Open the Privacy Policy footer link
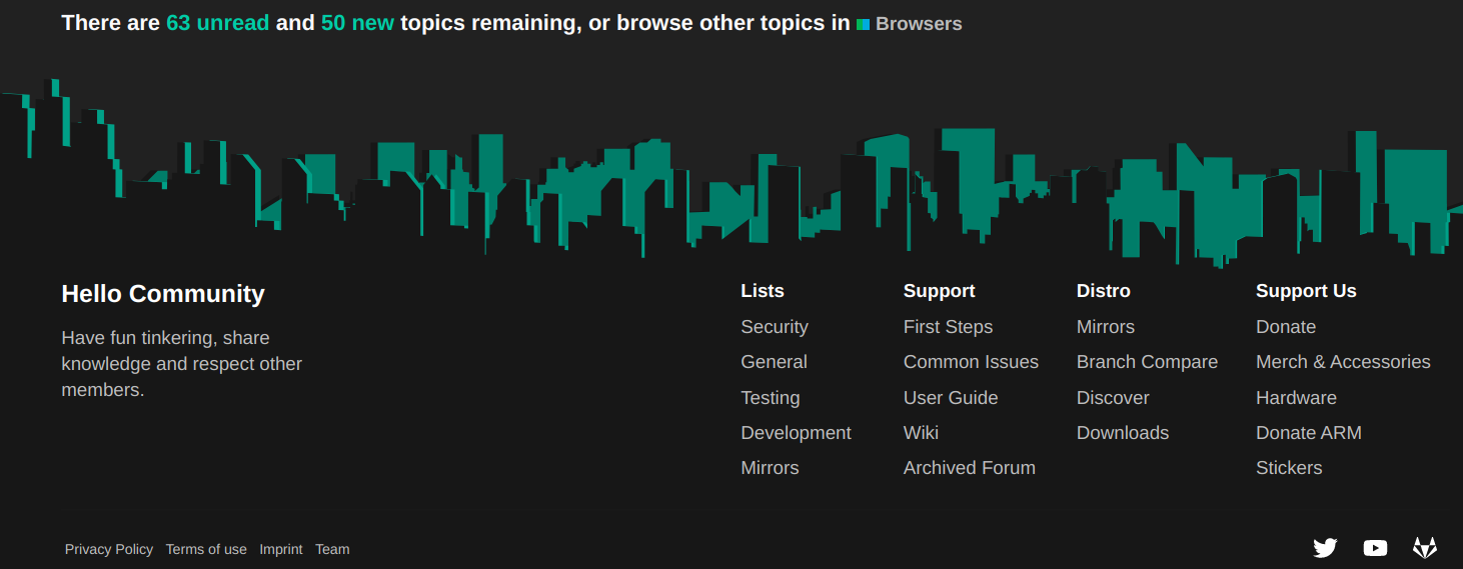This screenshot has height=569, width=1463. [109, 549]
